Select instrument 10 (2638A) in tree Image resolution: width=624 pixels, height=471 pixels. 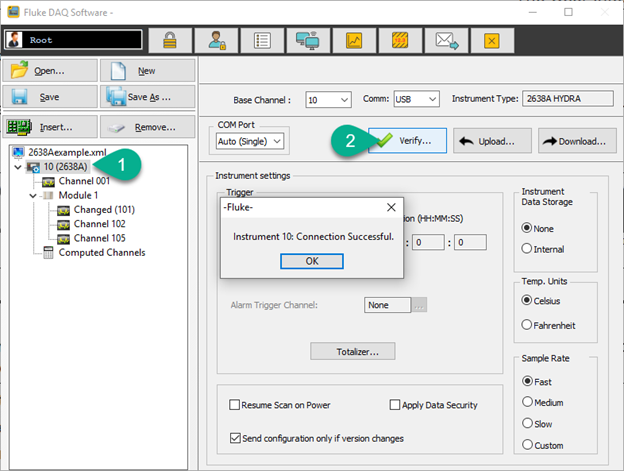(x=65, y=167)
